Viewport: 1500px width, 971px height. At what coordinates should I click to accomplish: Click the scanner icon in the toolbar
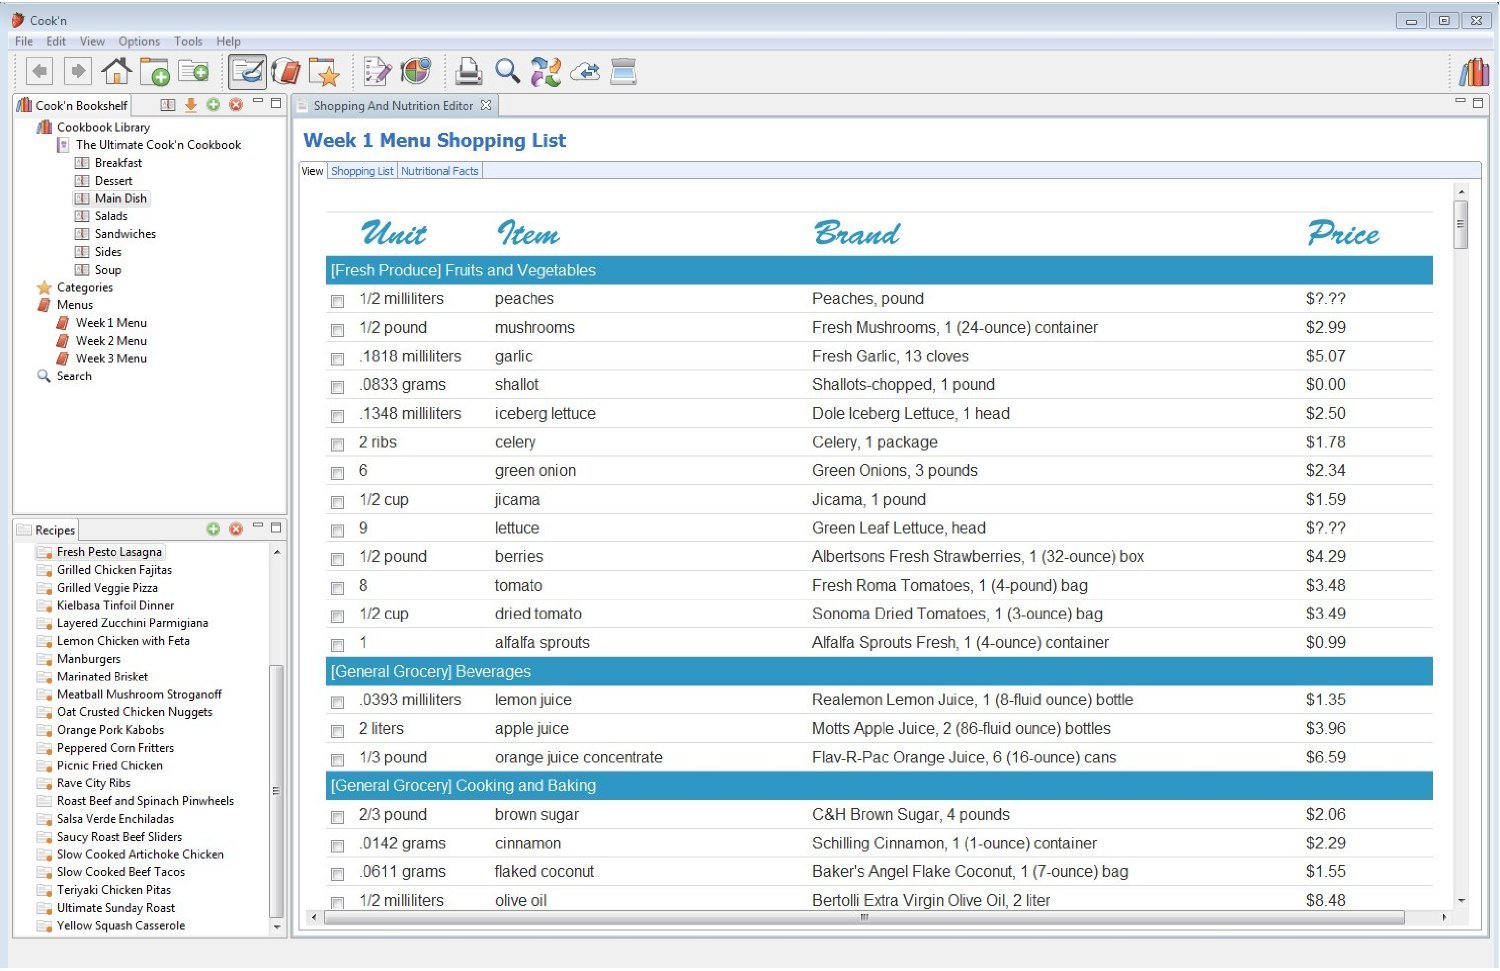pos(624,71)
